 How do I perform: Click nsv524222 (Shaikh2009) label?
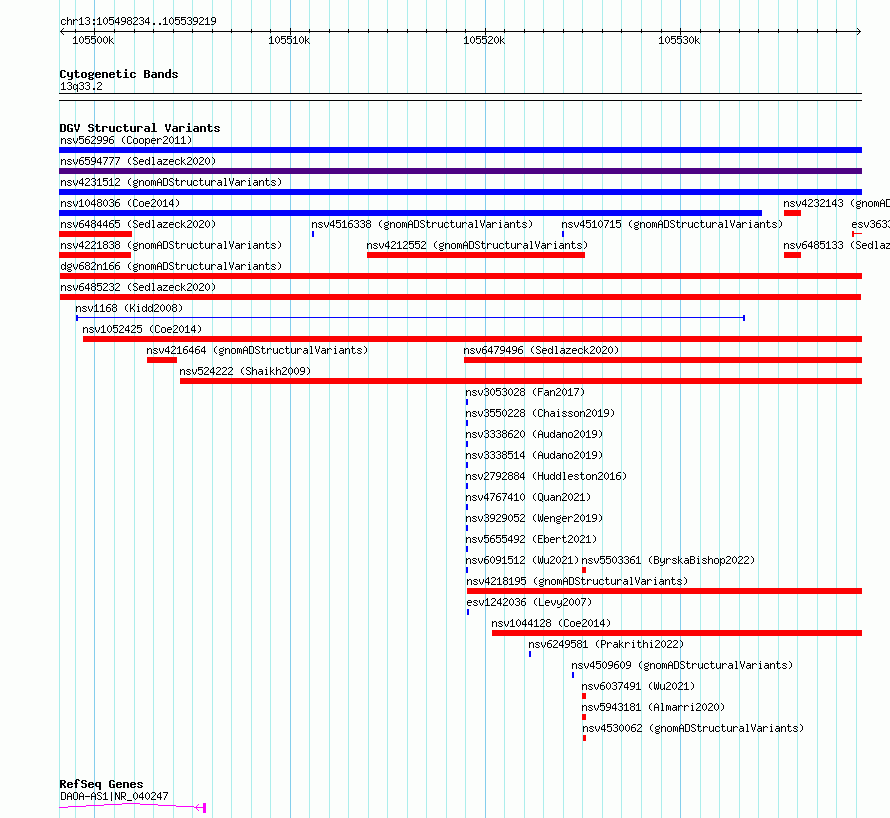click(245, 371)
